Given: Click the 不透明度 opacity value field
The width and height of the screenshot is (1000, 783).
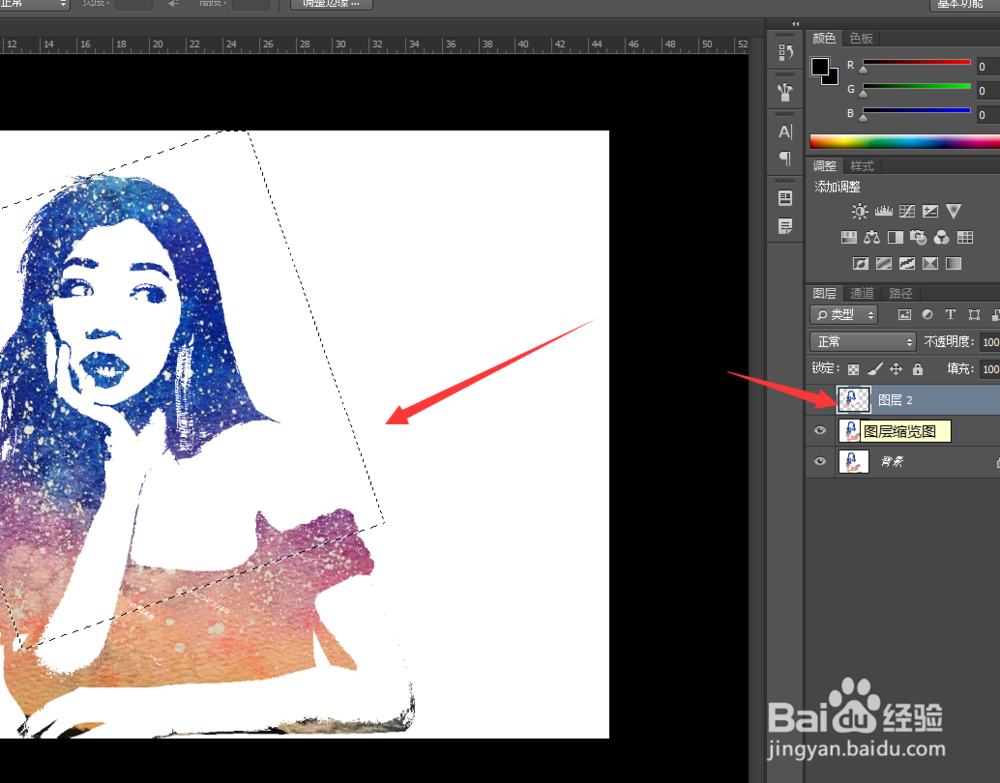Looking at the screenshot, I should click(990, 342).
